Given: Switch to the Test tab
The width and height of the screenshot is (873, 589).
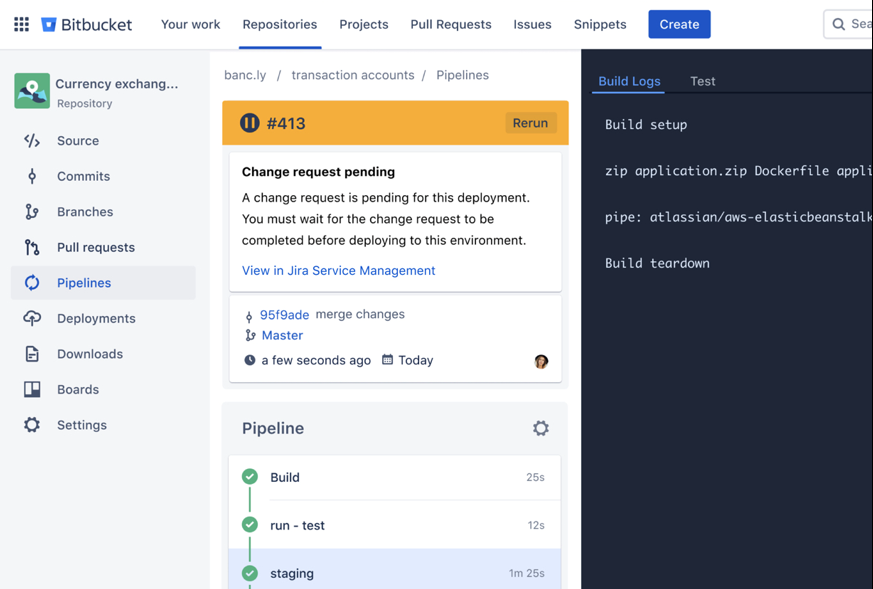Looking at the screenshot, I should coord(703,81).
